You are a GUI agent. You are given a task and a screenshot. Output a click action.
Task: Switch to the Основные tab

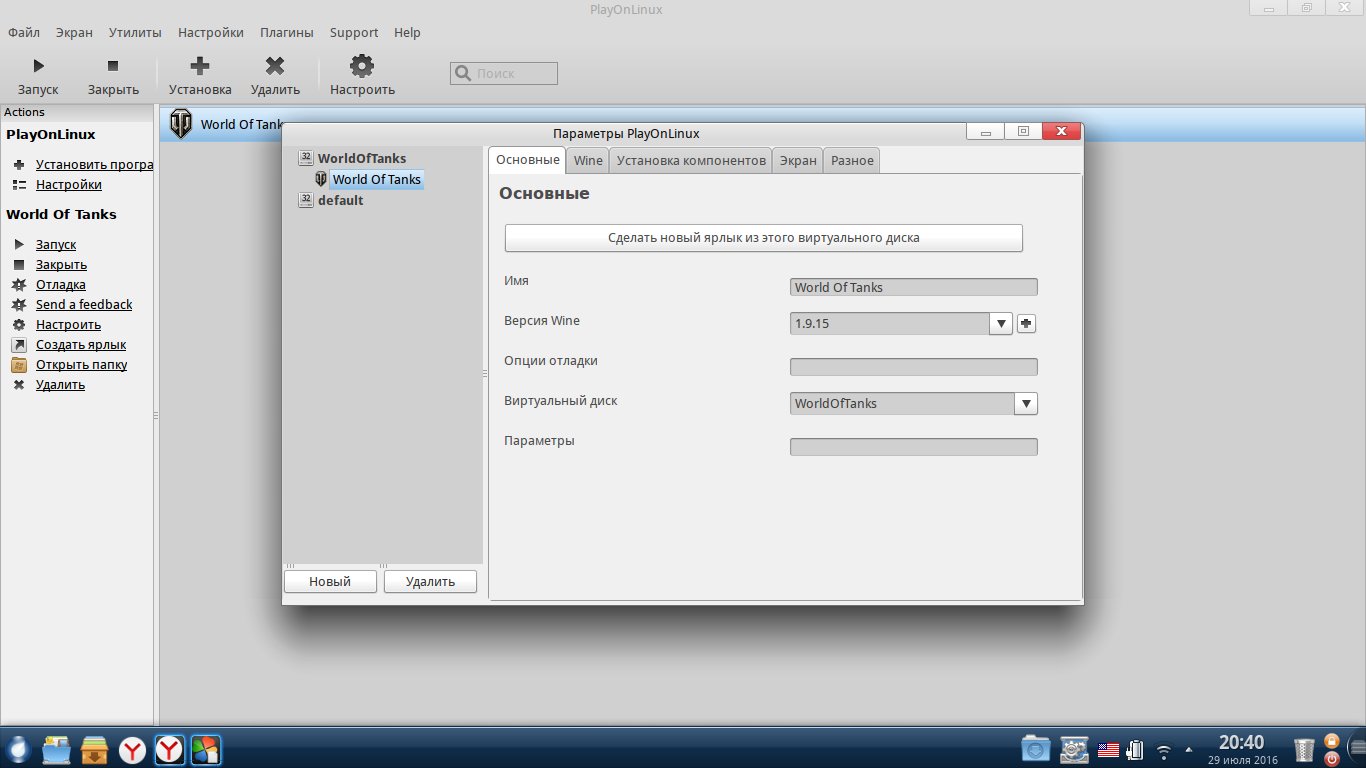[x=528, y=160]
